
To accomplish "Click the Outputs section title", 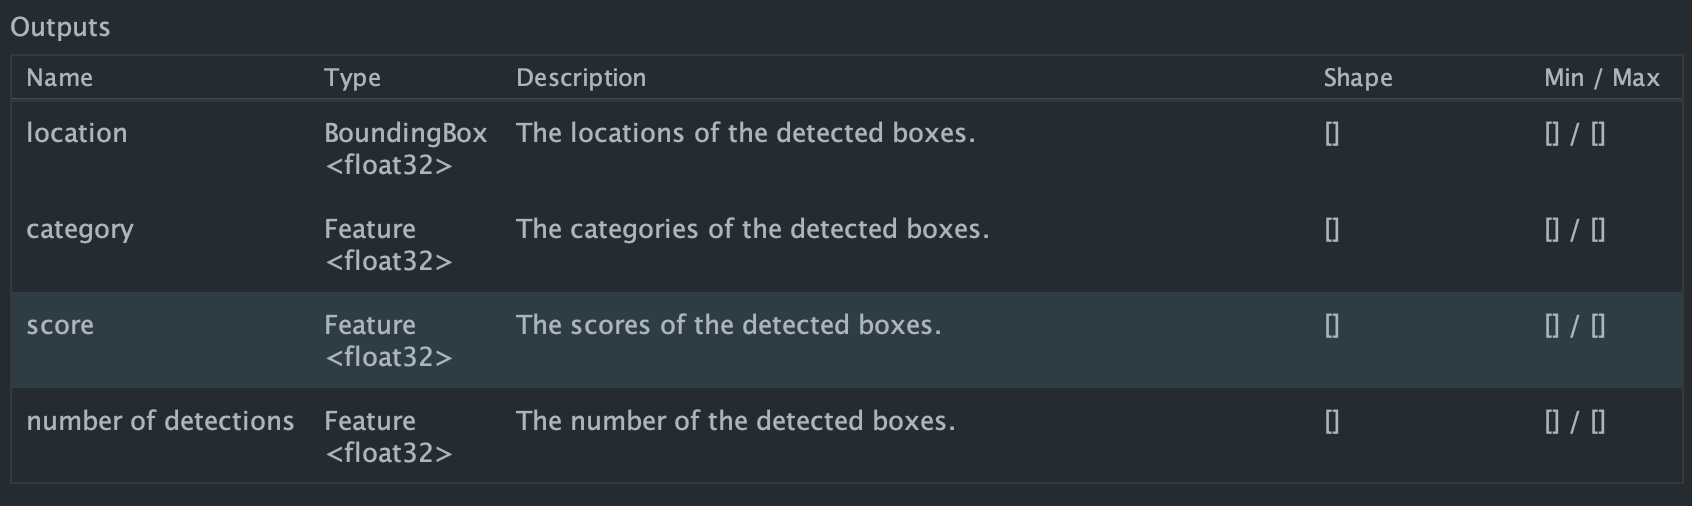I will 60,27.
